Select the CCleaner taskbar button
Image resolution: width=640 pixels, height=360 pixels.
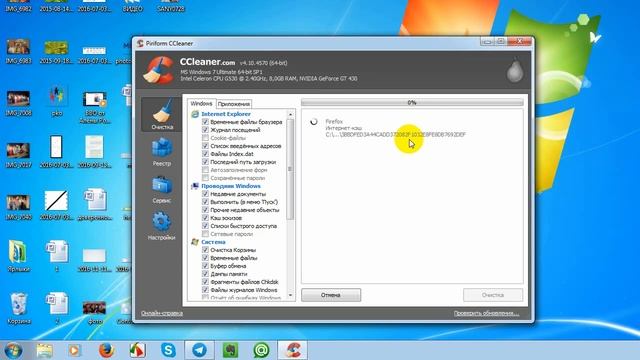pos(293,350)
